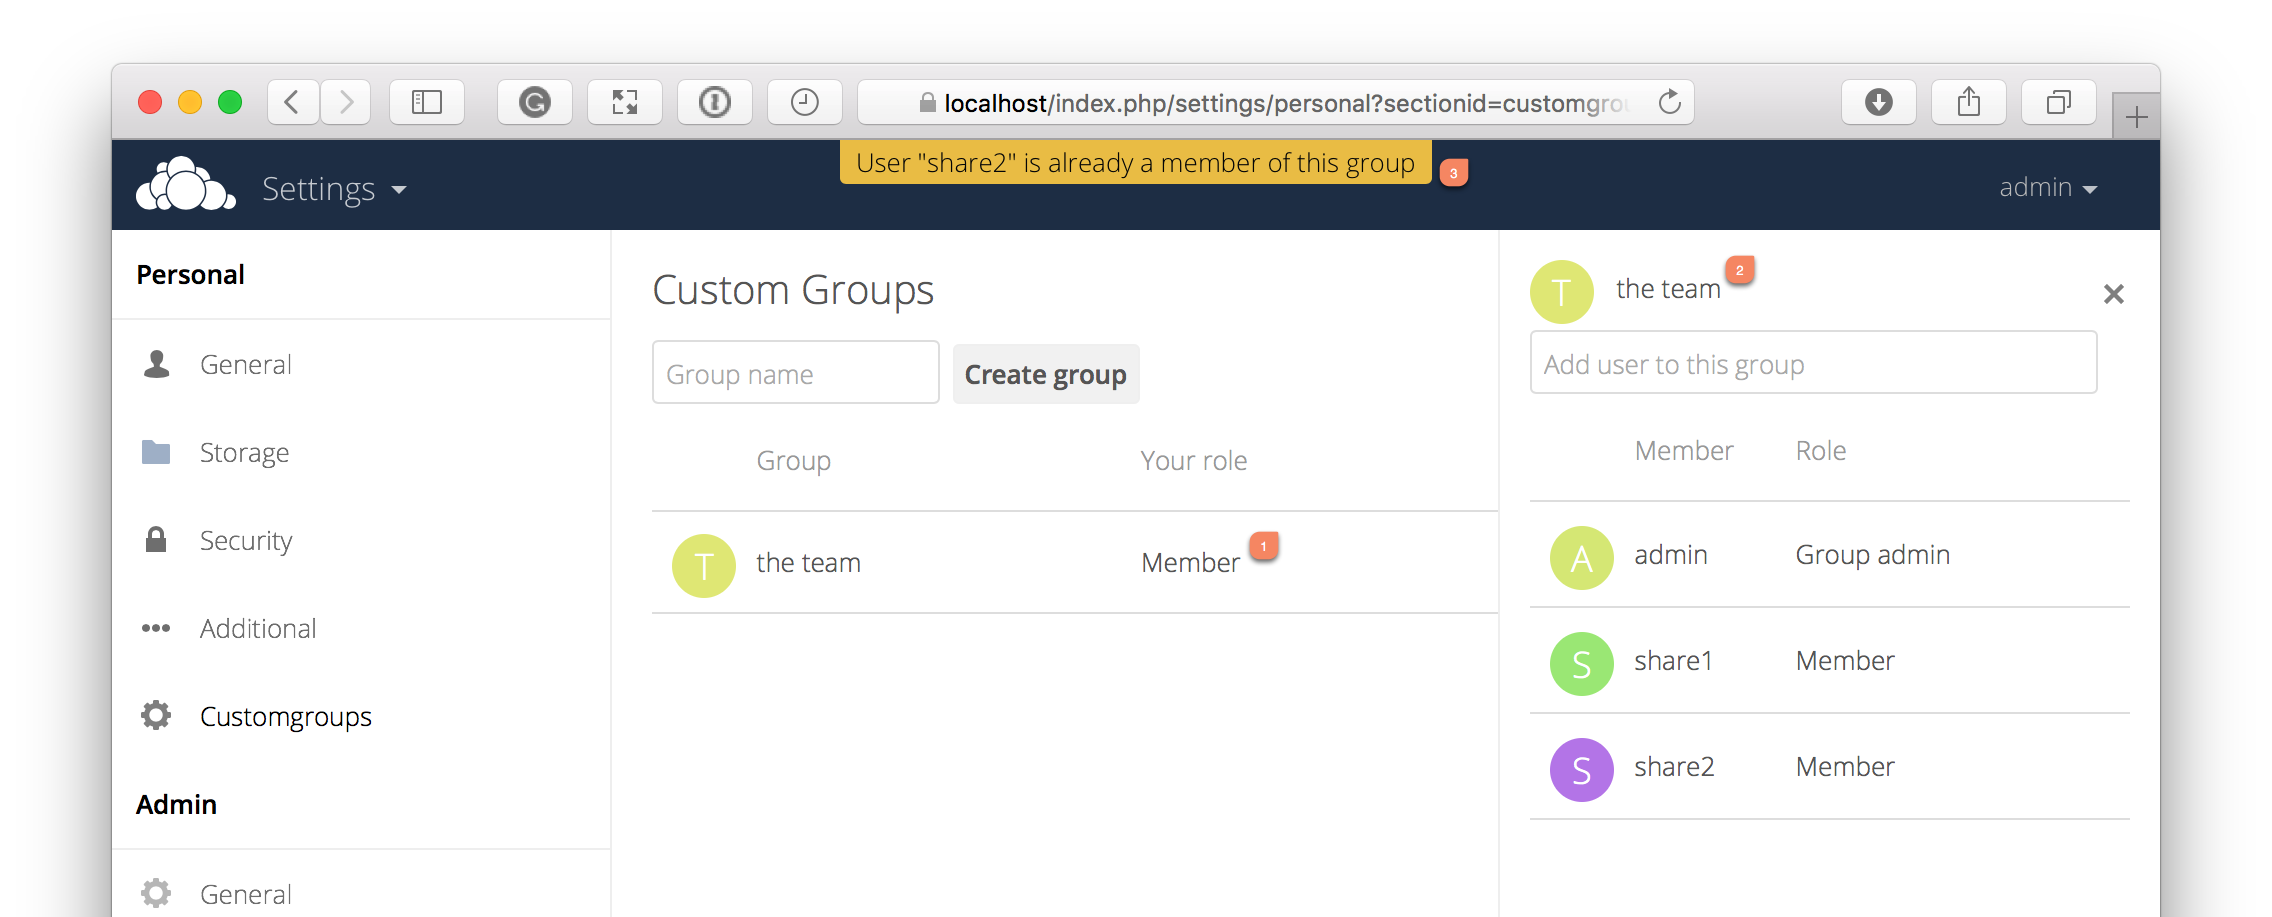Viewport: 2272px width, 917px height.
Task: Dismiss the group details panel with X
Action: click(x=2114, y=294)
